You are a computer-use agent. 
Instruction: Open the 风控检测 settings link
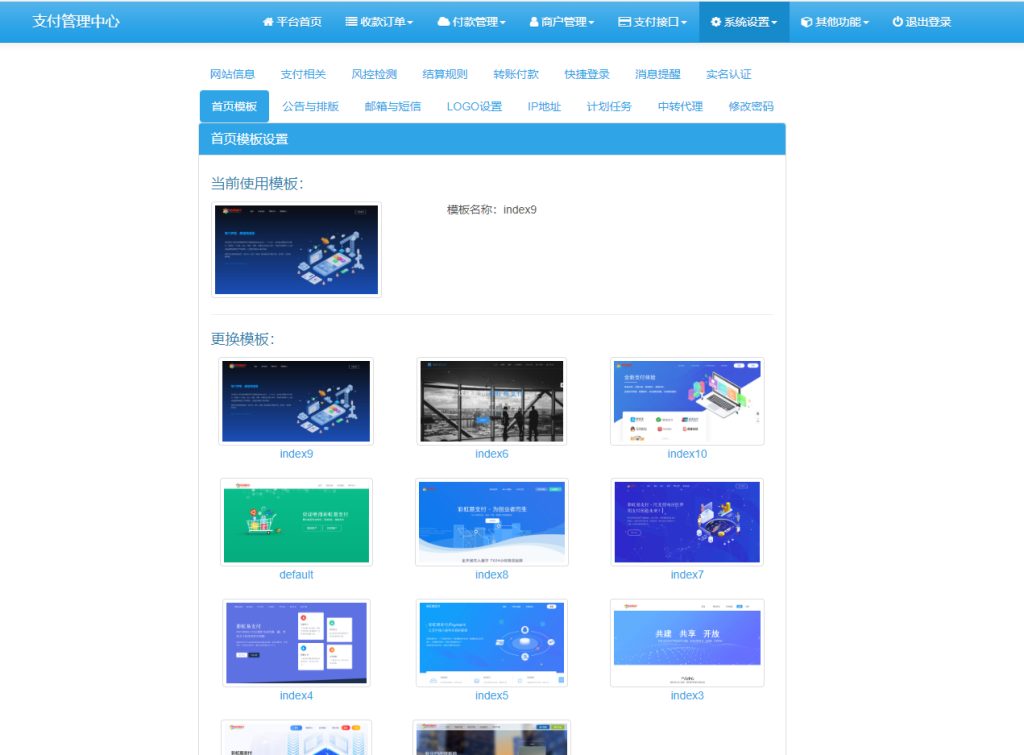375,73
